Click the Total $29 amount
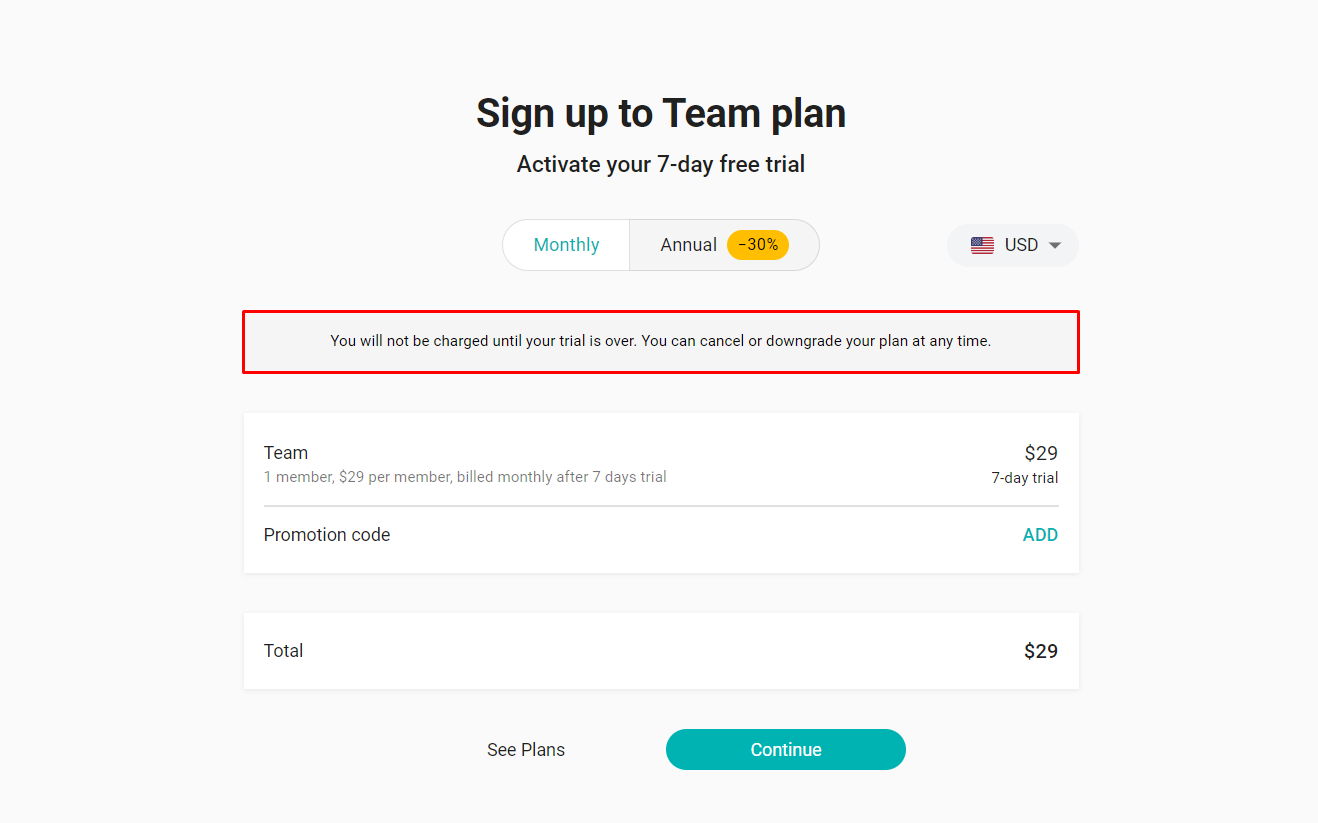 1041,651
